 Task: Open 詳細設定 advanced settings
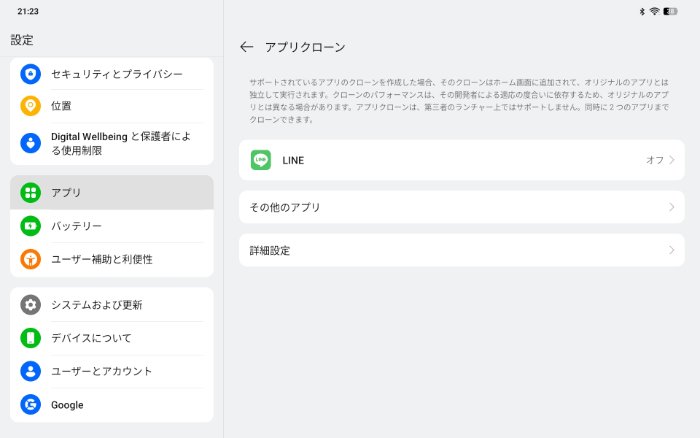[x=270, y=250]
